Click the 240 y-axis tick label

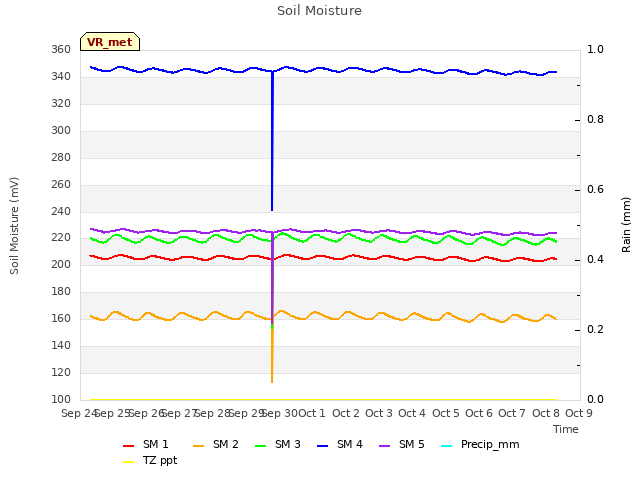click(x=61, y=211)
